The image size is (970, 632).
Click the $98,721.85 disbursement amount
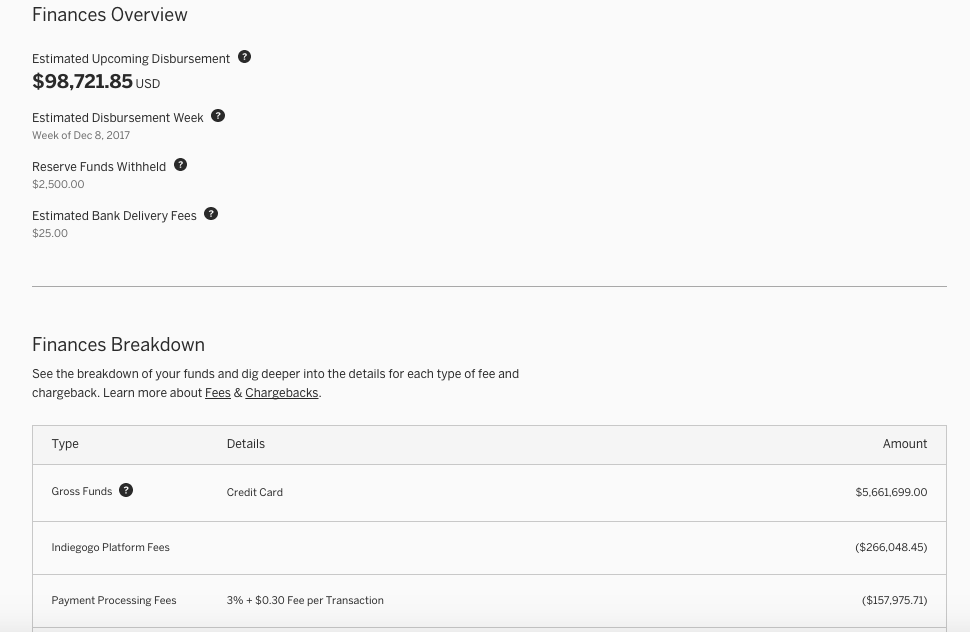pyautogui.click(x=82, y=82)
